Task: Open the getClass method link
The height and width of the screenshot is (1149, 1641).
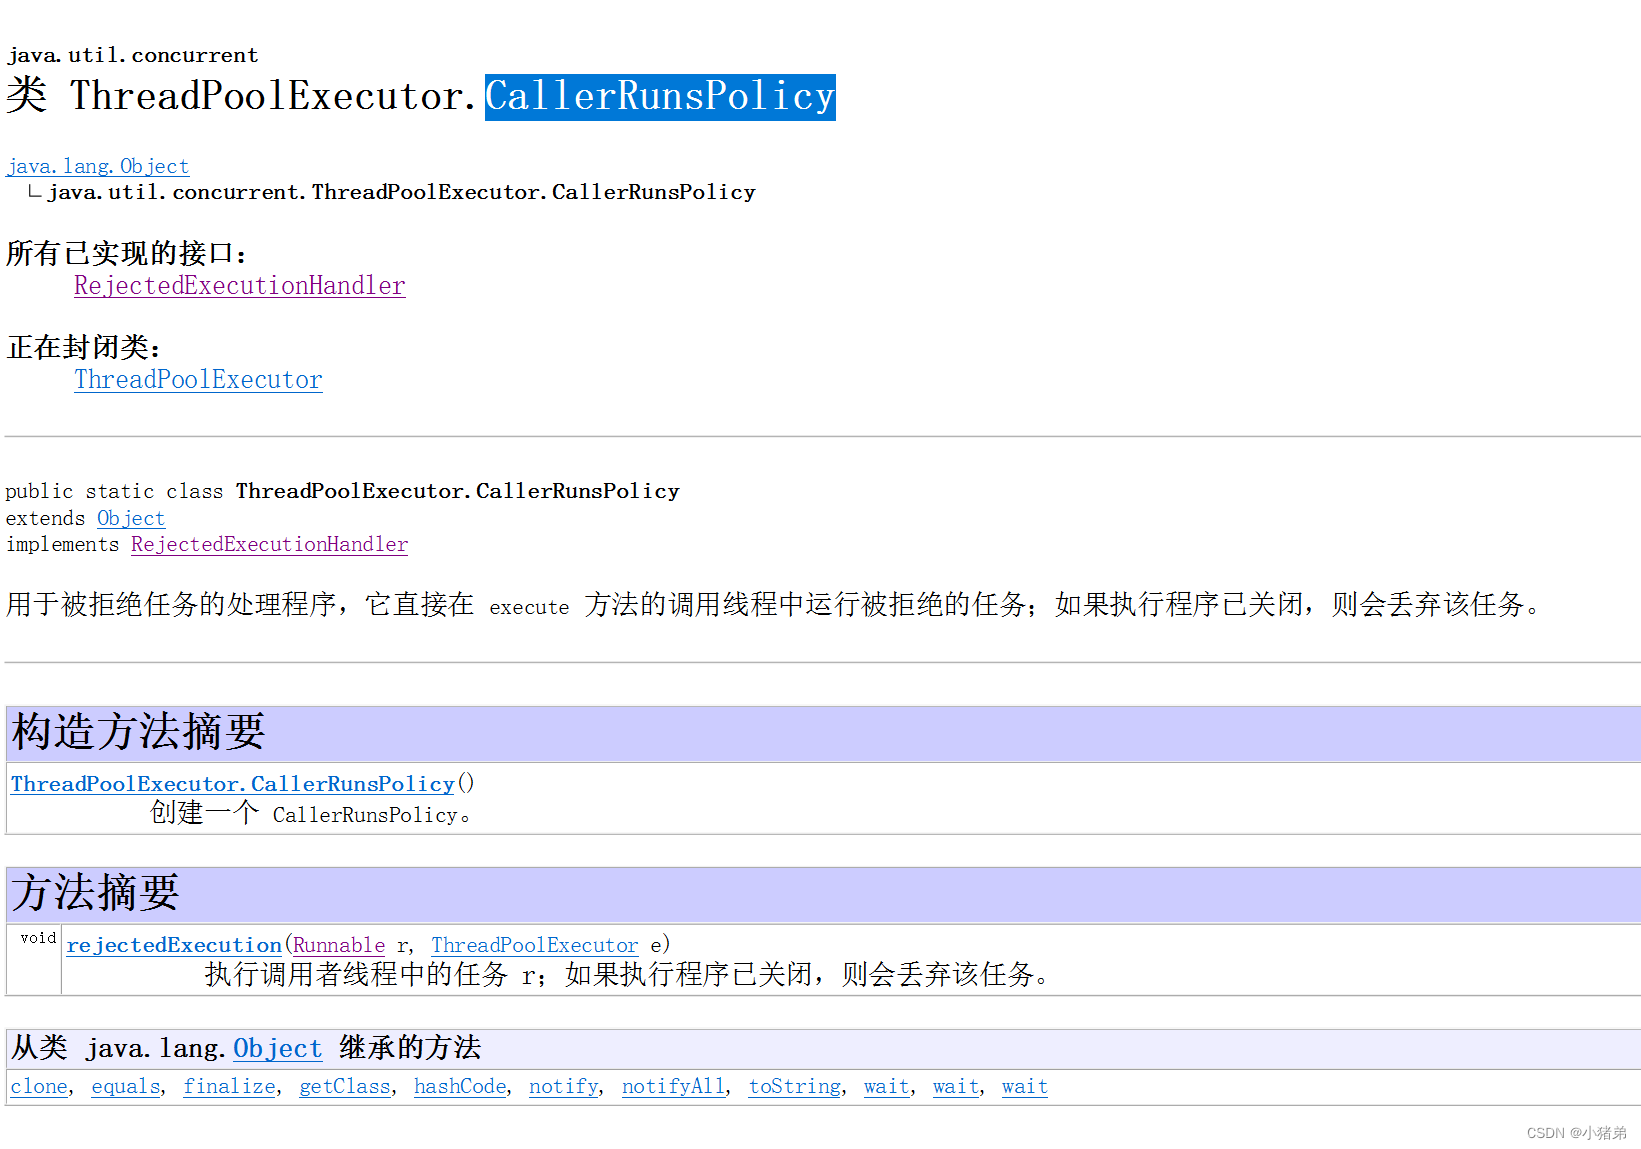Action: tap(345, 1086)
